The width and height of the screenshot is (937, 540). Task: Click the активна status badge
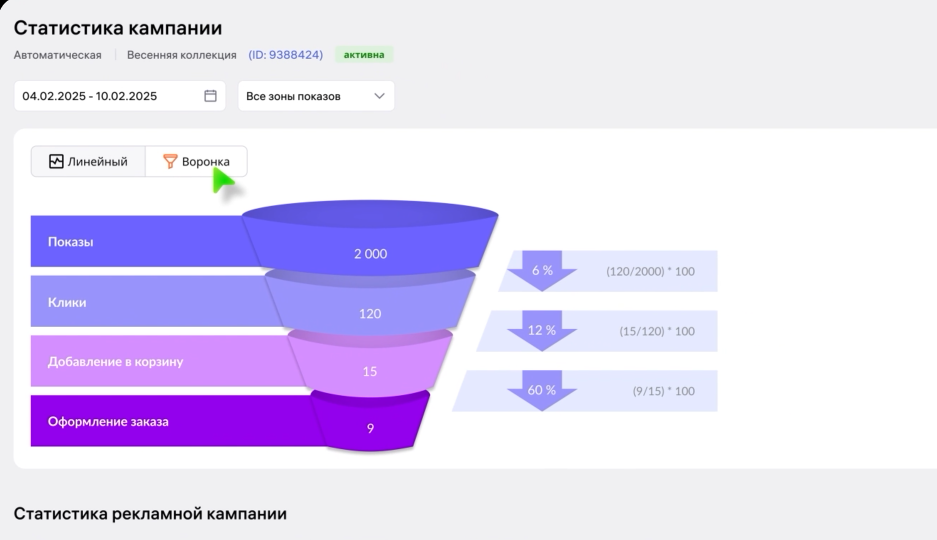tap(364, 54)
